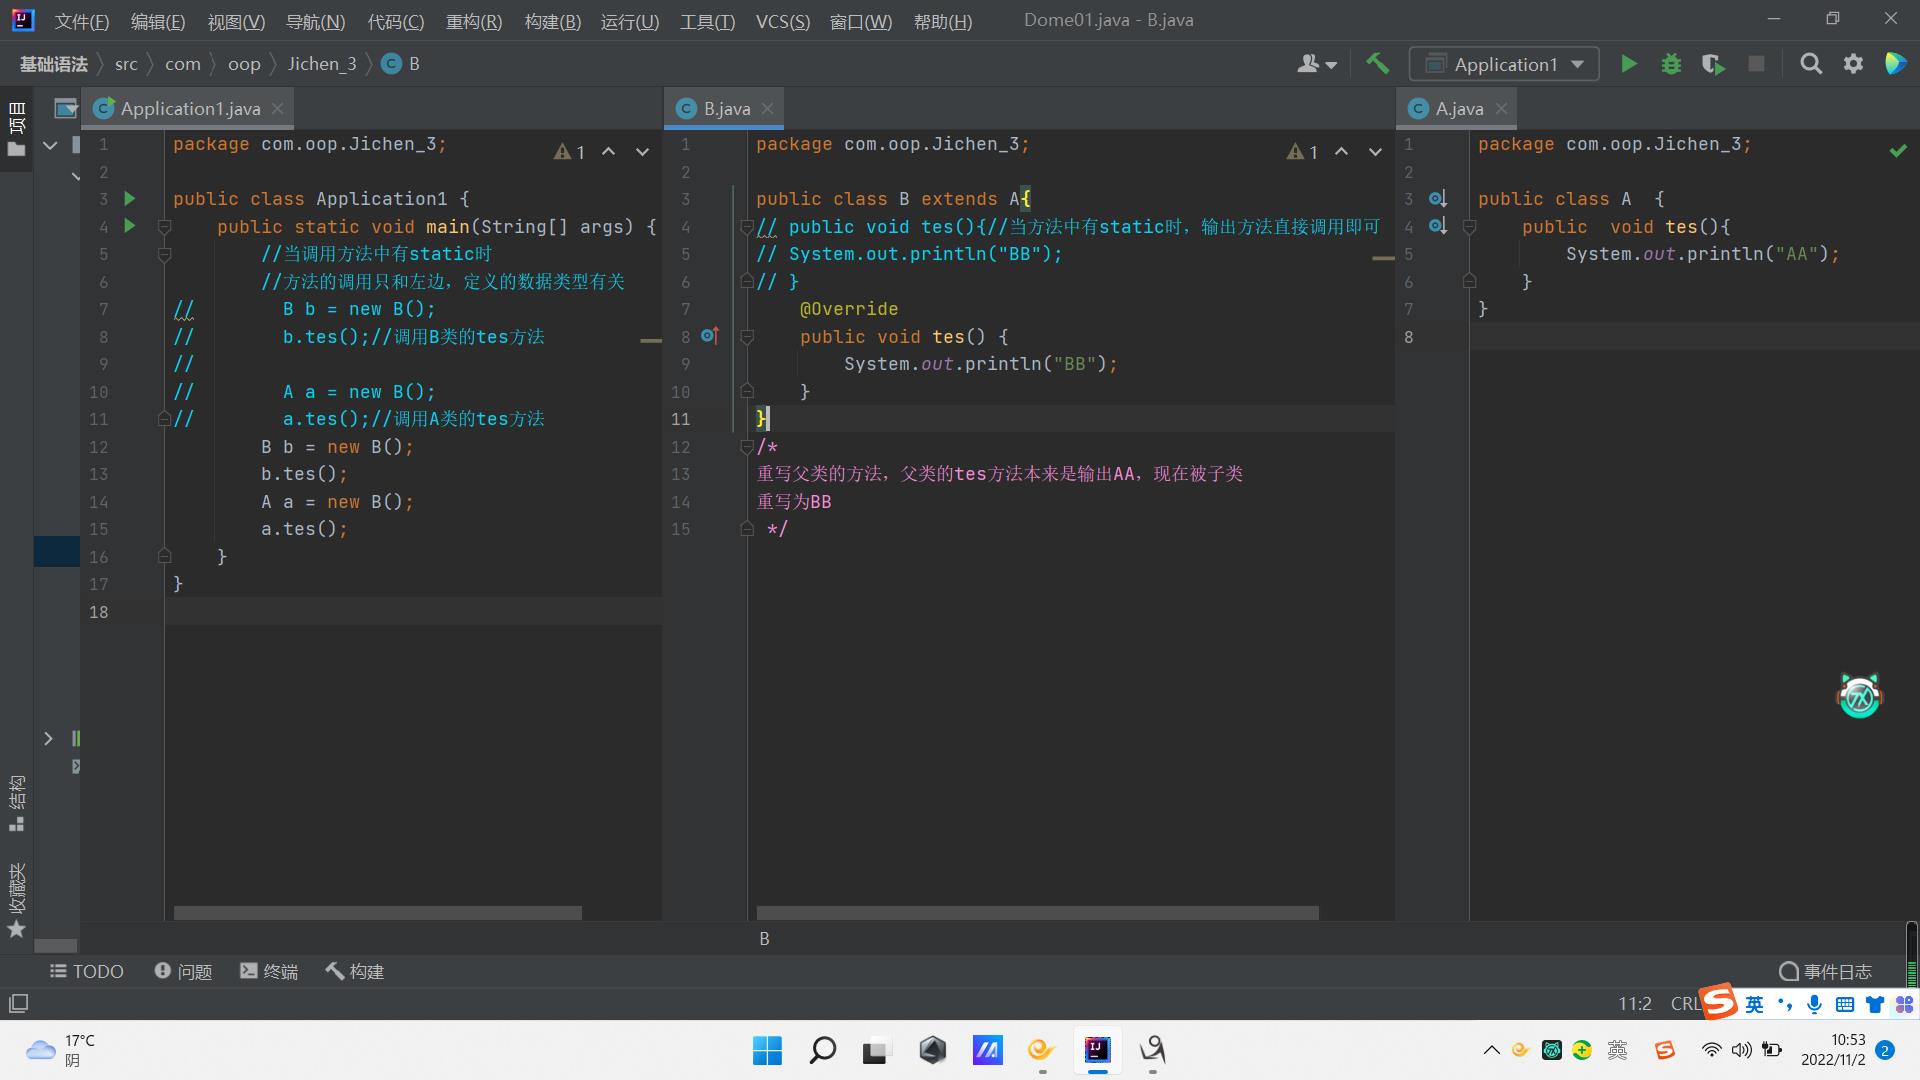
Task: Toggle fold for tes method in A.java
Action: [x=1469, y=227]
